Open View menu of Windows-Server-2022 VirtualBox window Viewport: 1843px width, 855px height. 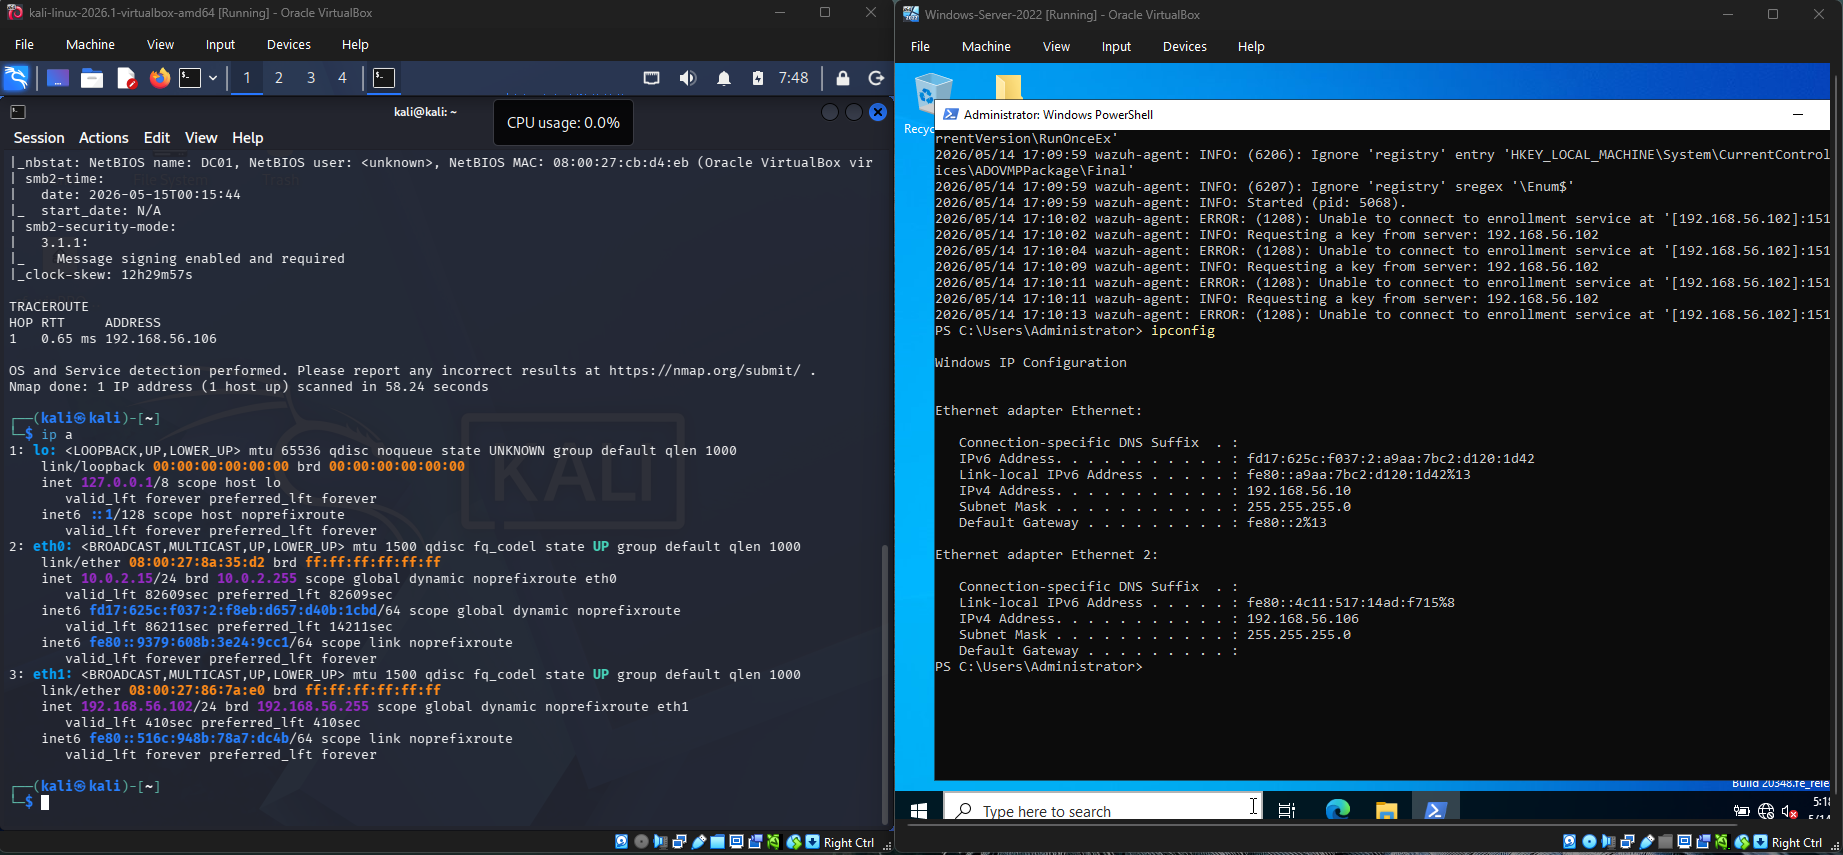pos(1056,46)
